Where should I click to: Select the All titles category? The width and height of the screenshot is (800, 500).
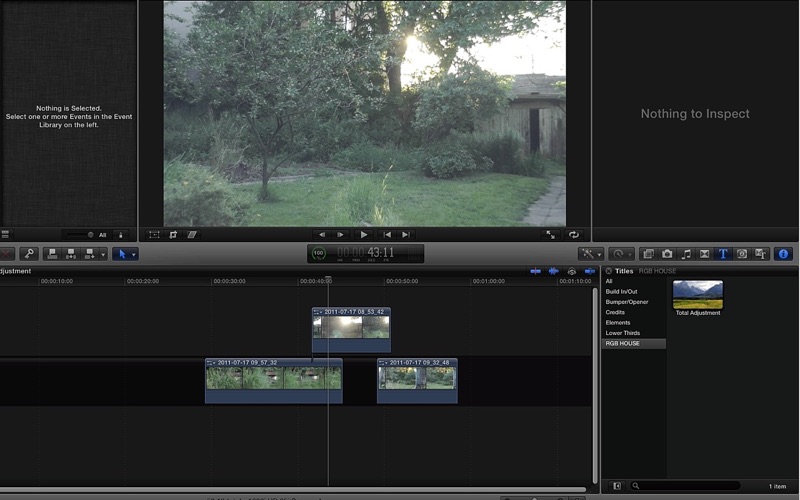(x=609, y=281)
